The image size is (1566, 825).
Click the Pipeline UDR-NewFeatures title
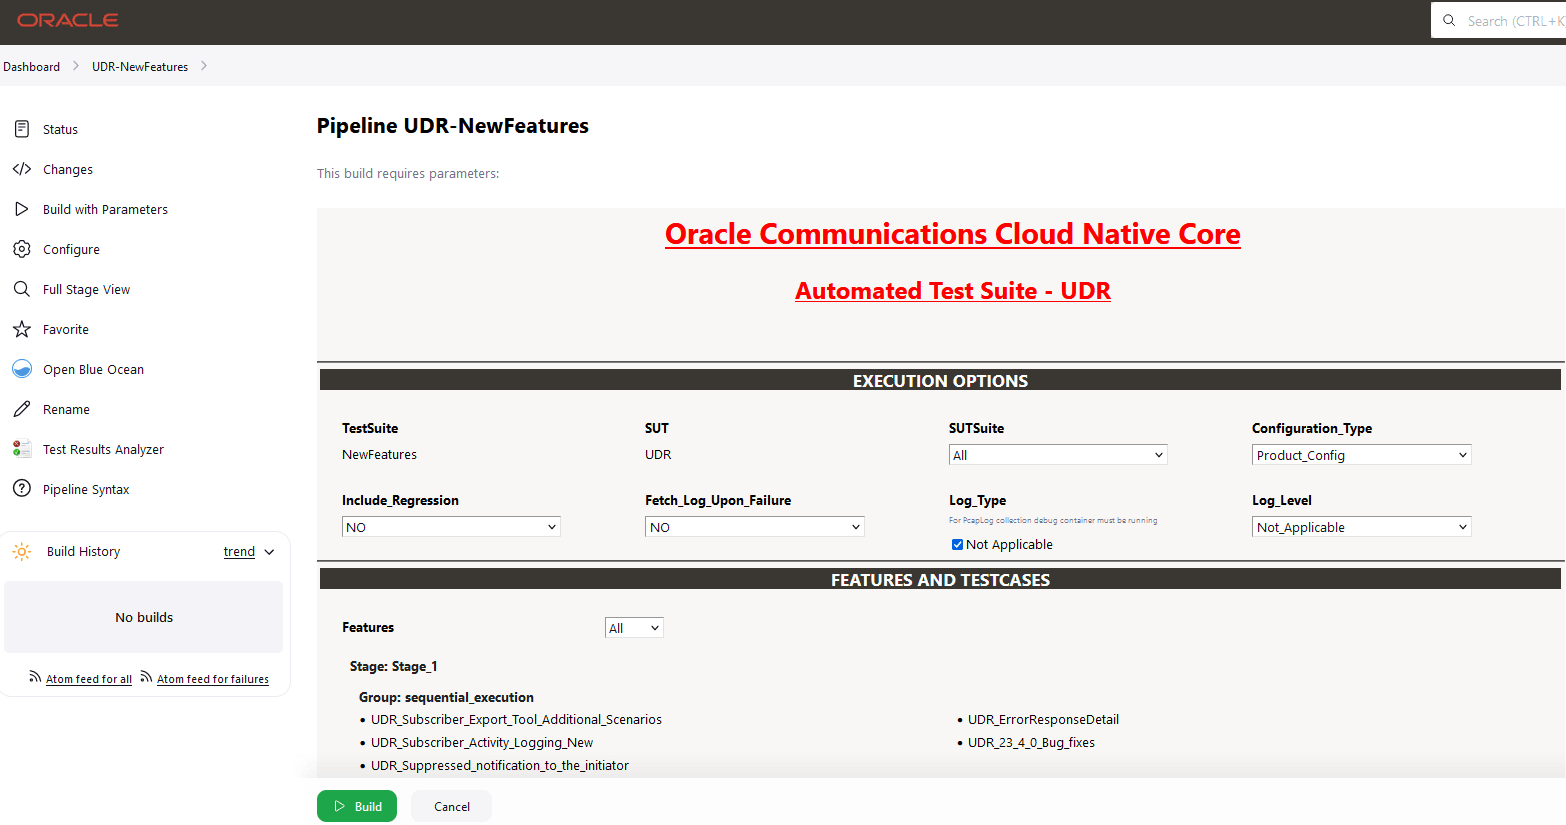[x=453, y=126]
